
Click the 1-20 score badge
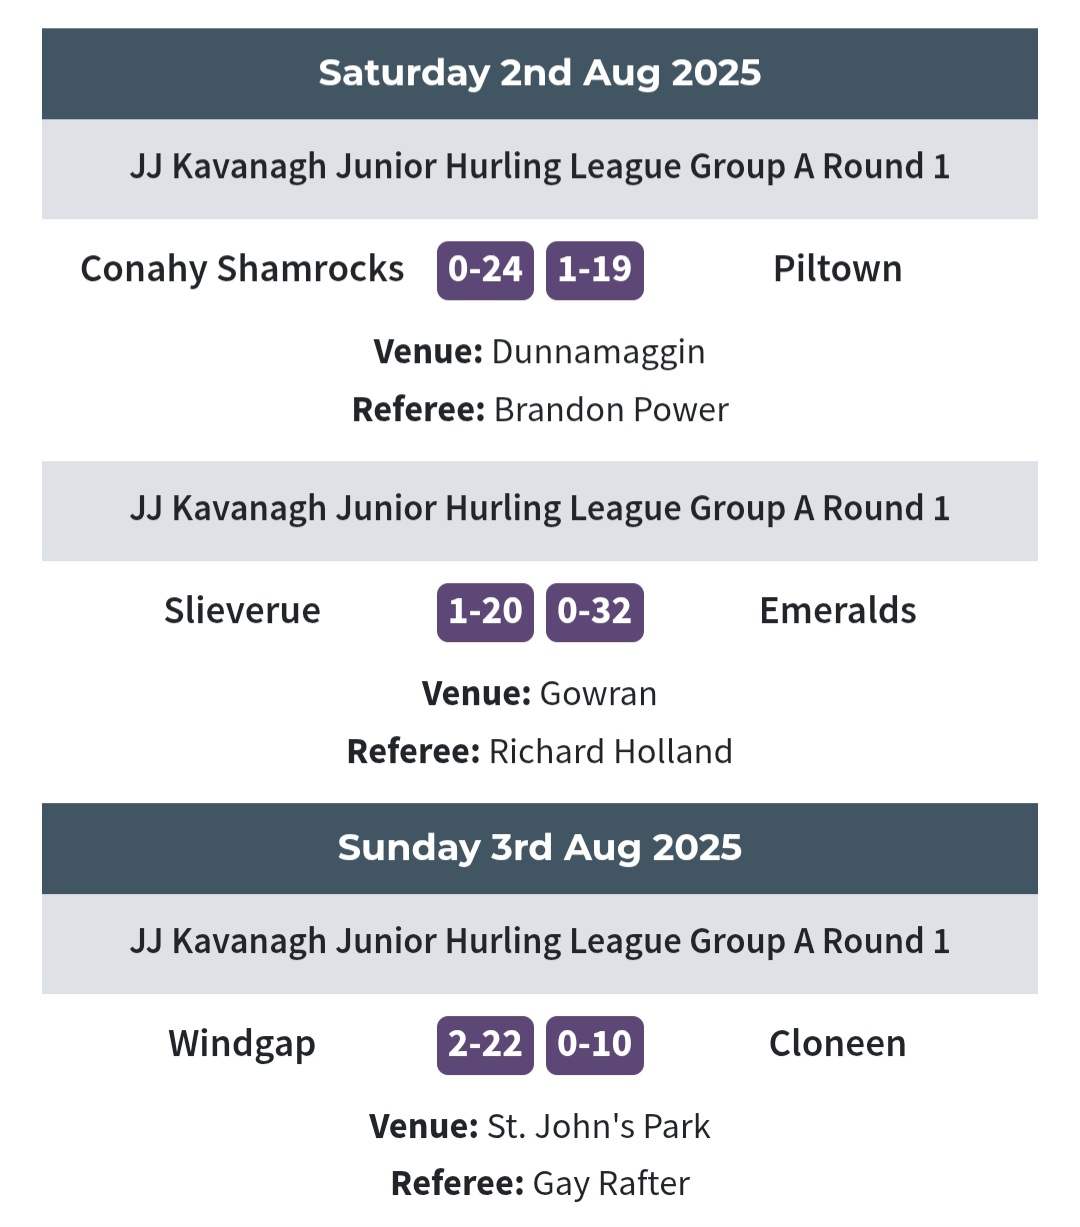click(485, 612)
